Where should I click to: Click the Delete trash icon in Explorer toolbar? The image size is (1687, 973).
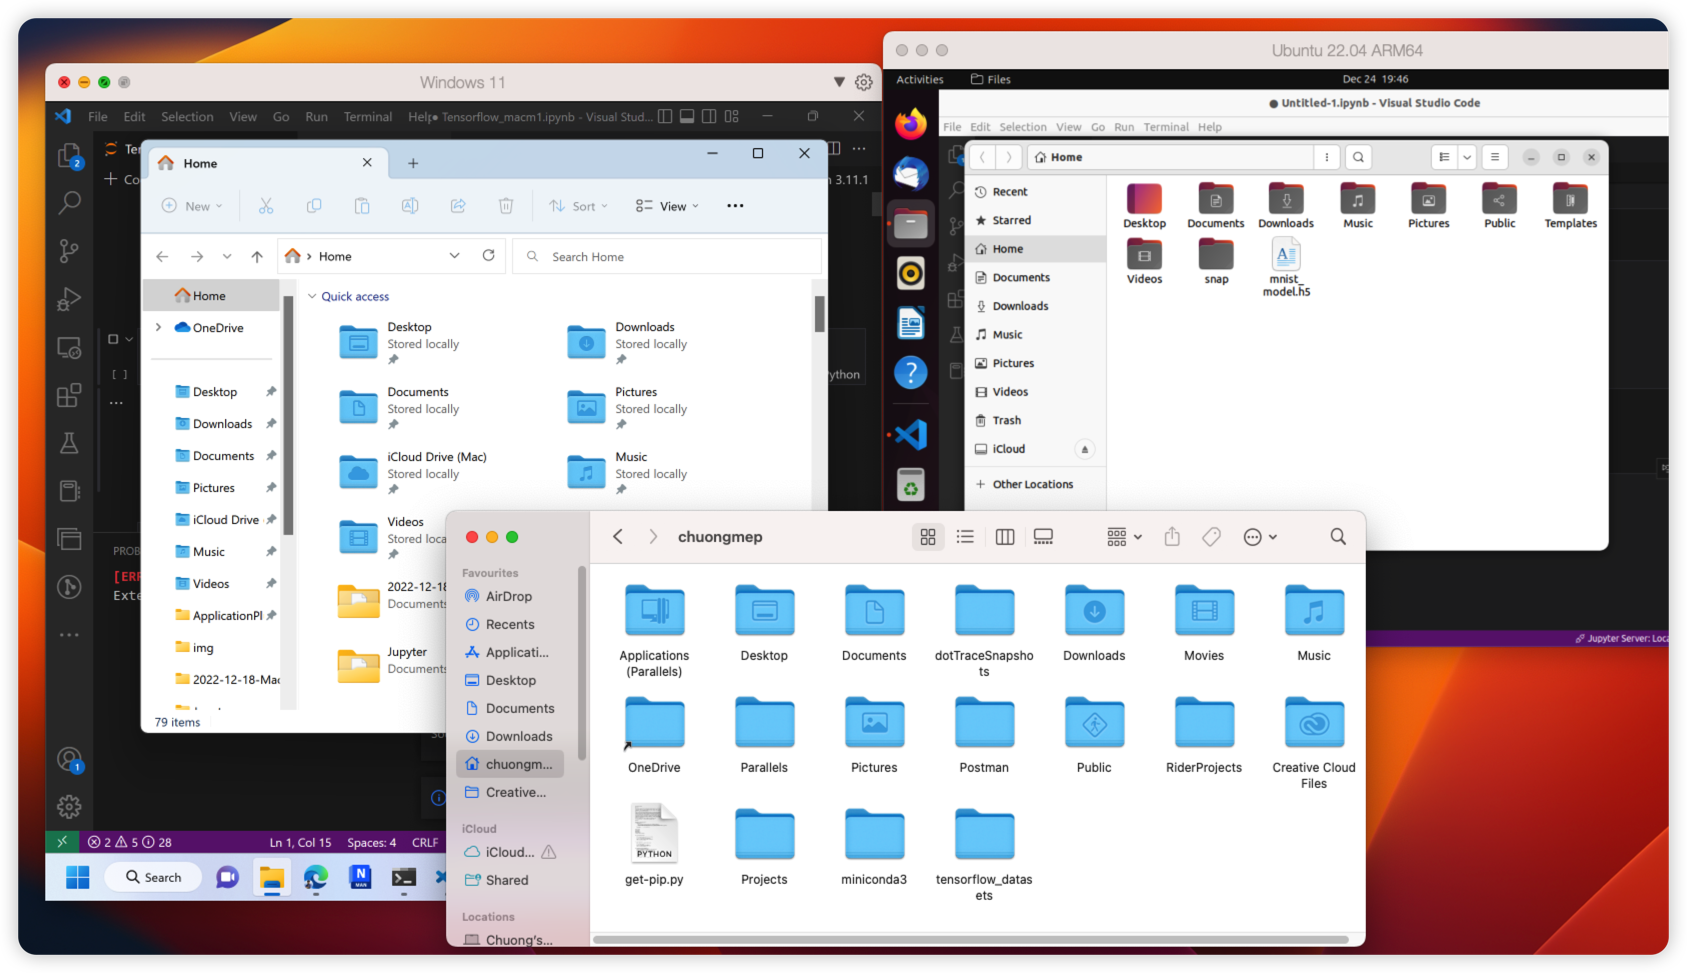[506, 206]
